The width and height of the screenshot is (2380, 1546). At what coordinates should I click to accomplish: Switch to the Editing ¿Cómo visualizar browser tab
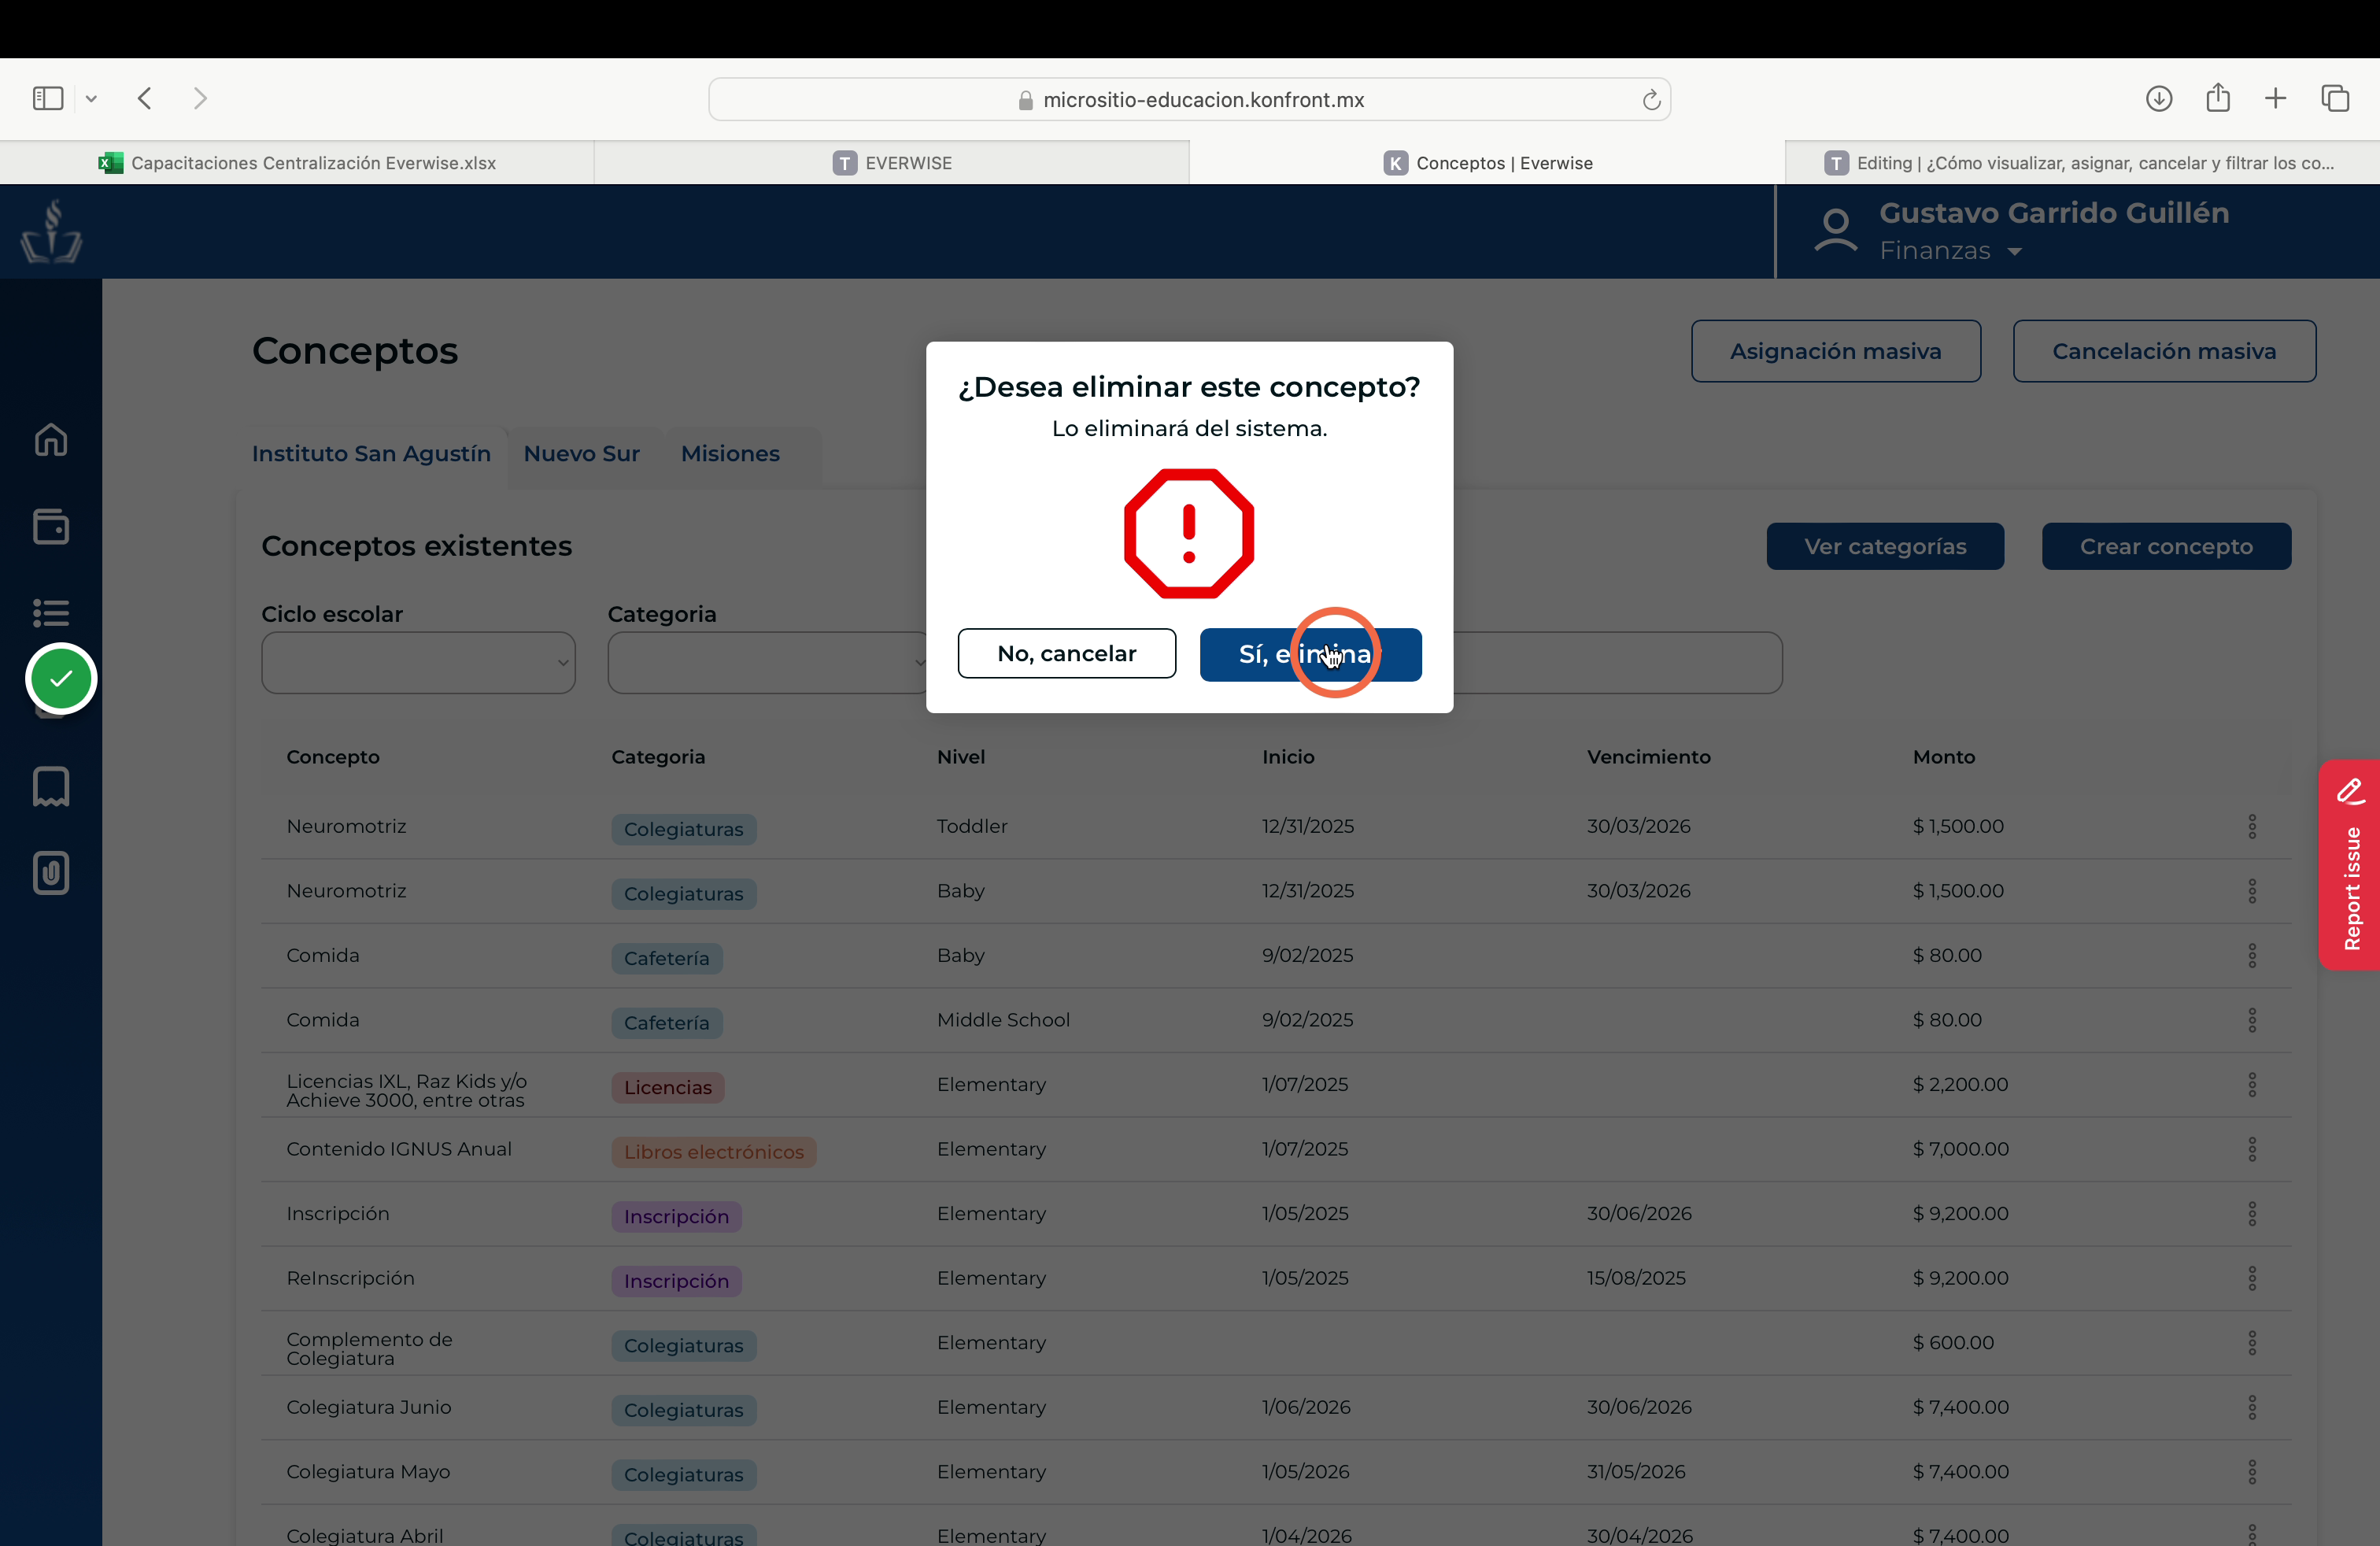click(2082, 163)
